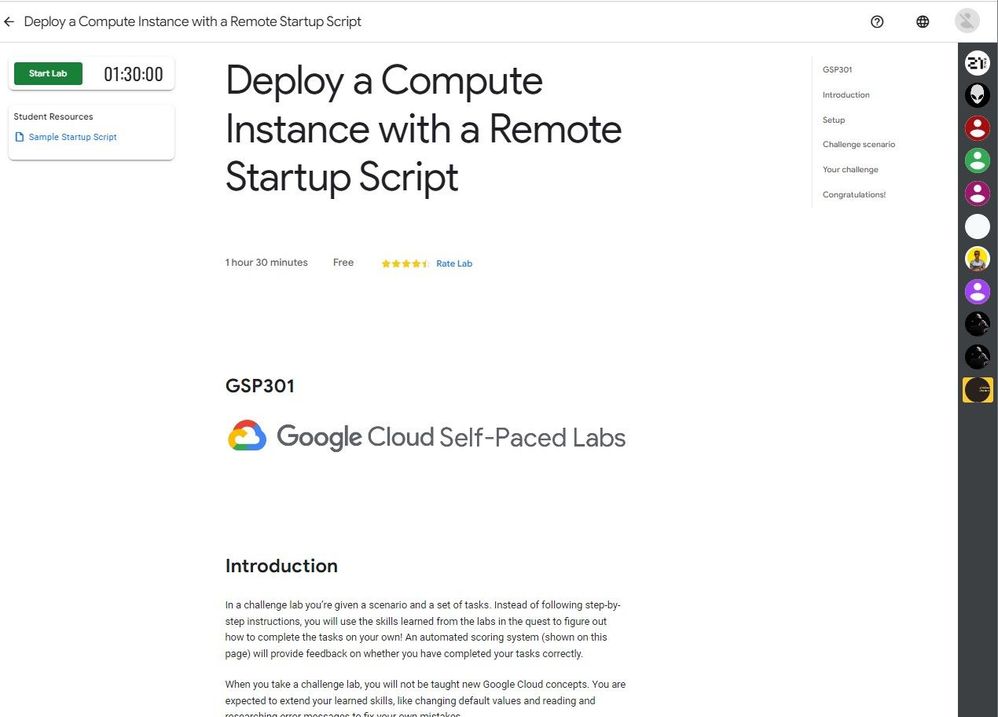The image size is (998, 717).
Task: Select the yellow-square dark avatar in sidebar
Action: [977, 390]
